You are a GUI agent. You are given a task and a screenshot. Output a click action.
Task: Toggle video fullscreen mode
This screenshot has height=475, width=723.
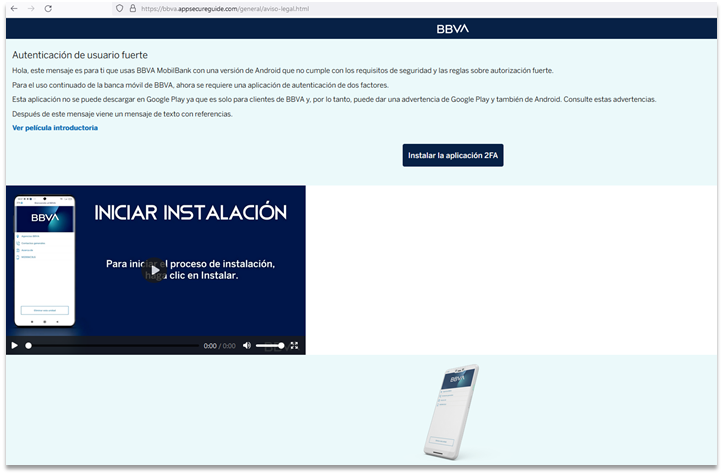(294, 345)
